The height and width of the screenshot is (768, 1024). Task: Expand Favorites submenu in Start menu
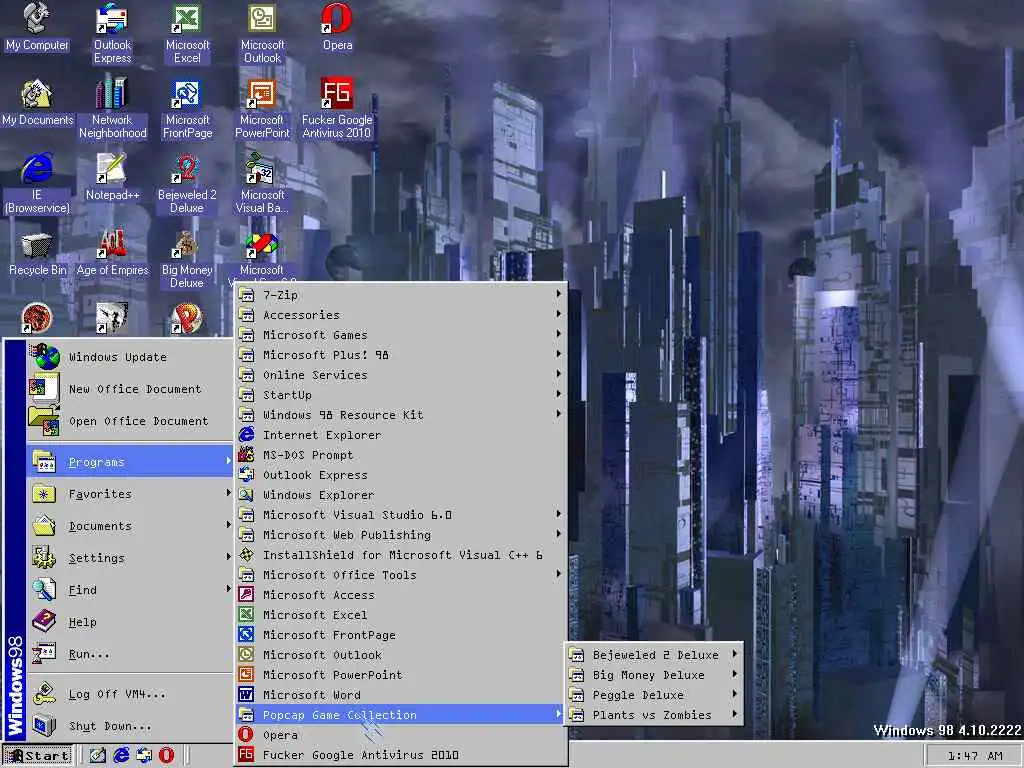pyautogui.click(x=130, y=494)
